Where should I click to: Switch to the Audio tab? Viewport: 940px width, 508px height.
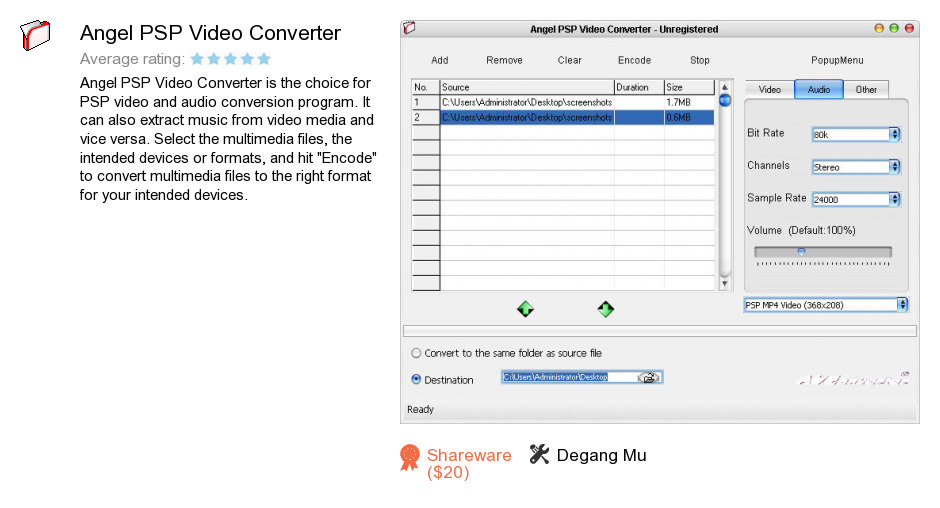819,89
